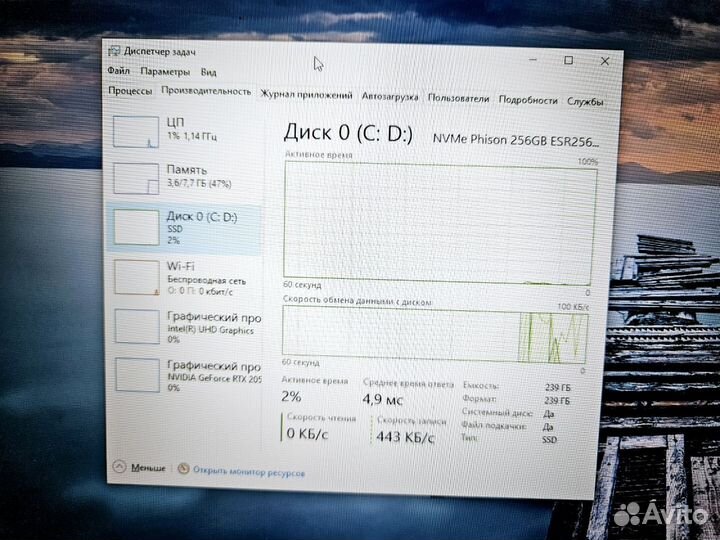Collapse details with Меньше arrow icon

tap(118, 467)
